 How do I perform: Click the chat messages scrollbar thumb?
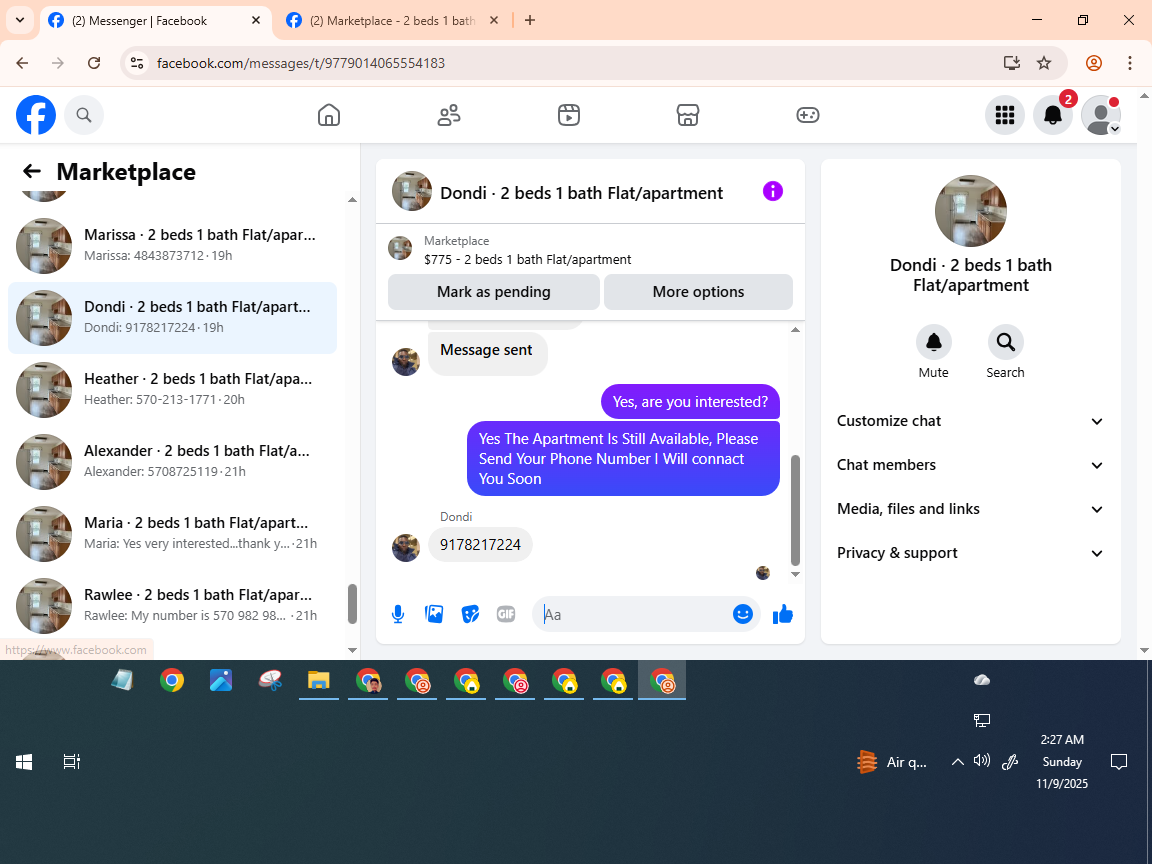click(x=795, y=510)
